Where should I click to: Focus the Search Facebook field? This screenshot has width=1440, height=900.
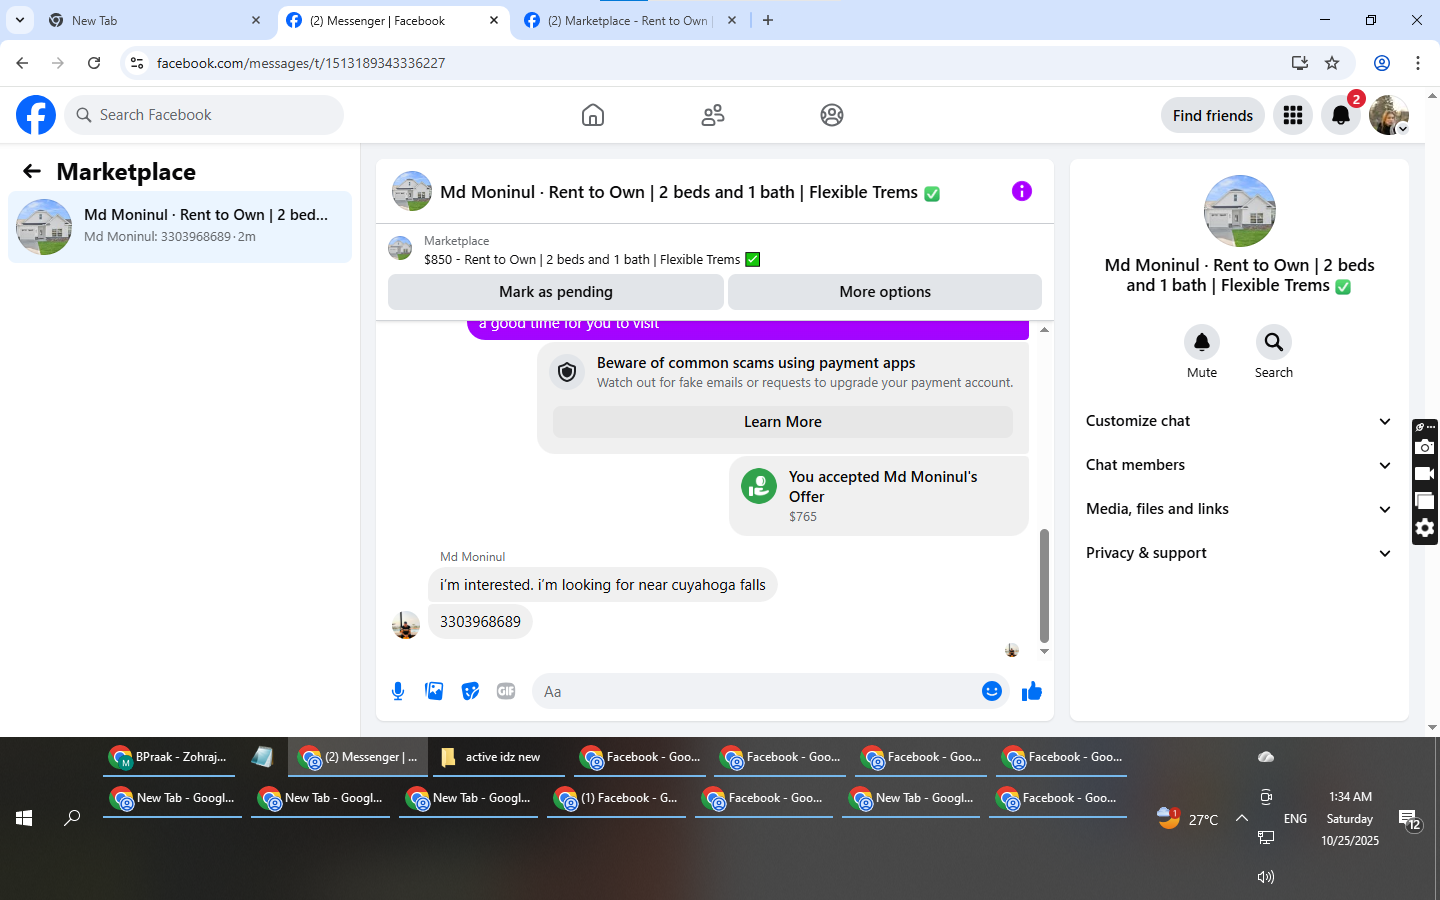[204, 115]
